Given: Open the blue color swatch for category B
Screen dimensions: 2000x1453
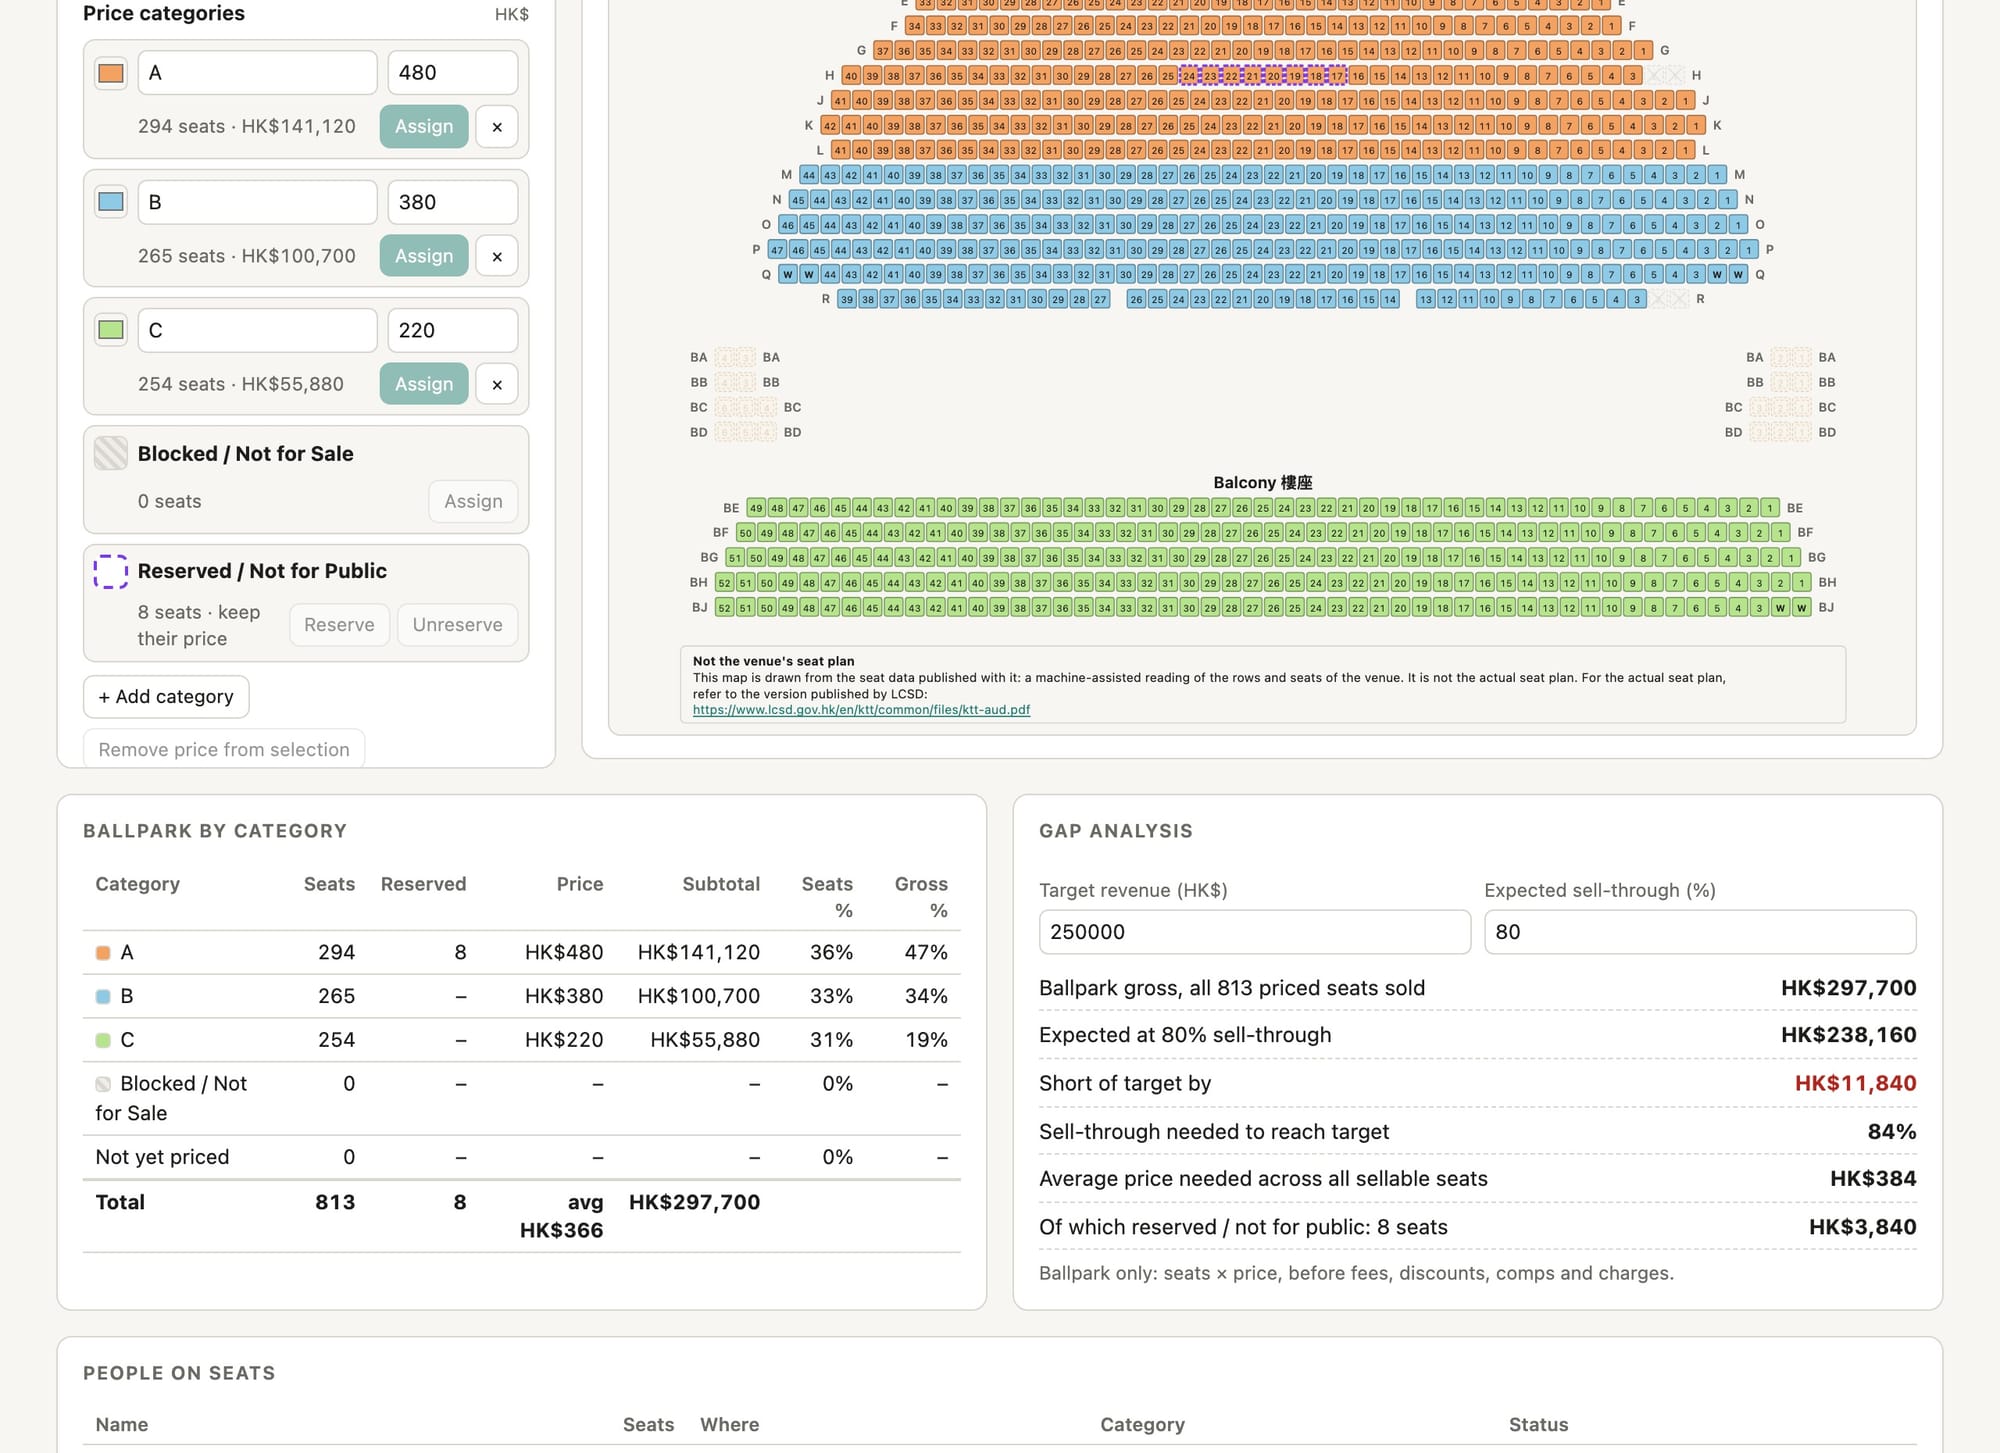Looking at the screenshot, I should pos(111,202).
